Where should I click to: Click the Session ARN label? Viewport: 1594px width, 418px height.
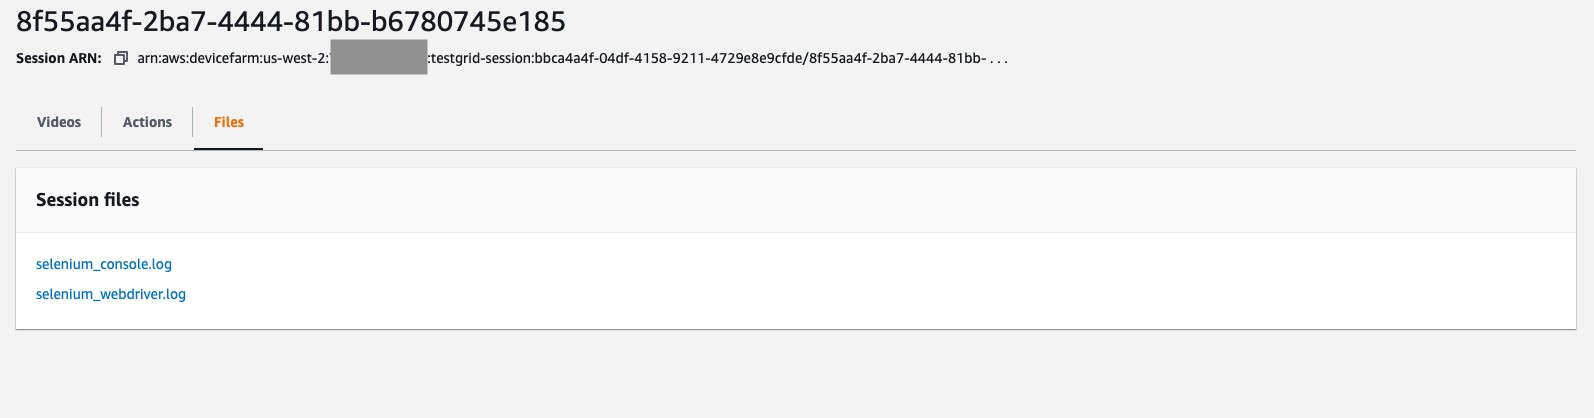pyautogui.click(x=59, y=58)
